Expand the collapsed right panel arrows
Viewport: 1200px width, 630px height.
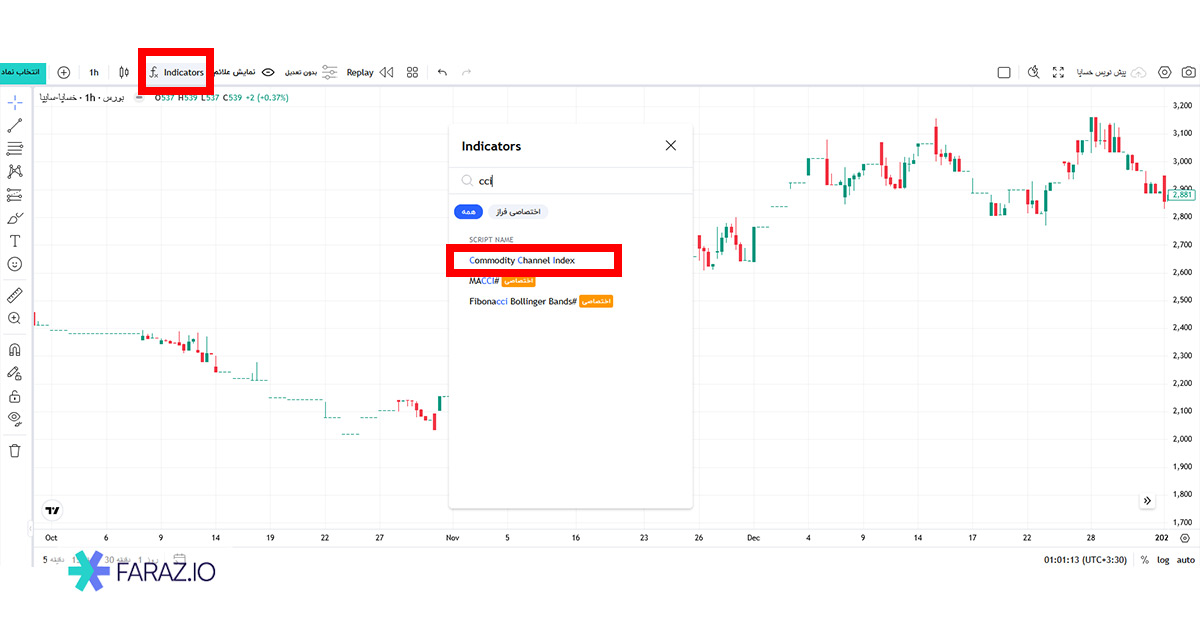(1147, 500)
